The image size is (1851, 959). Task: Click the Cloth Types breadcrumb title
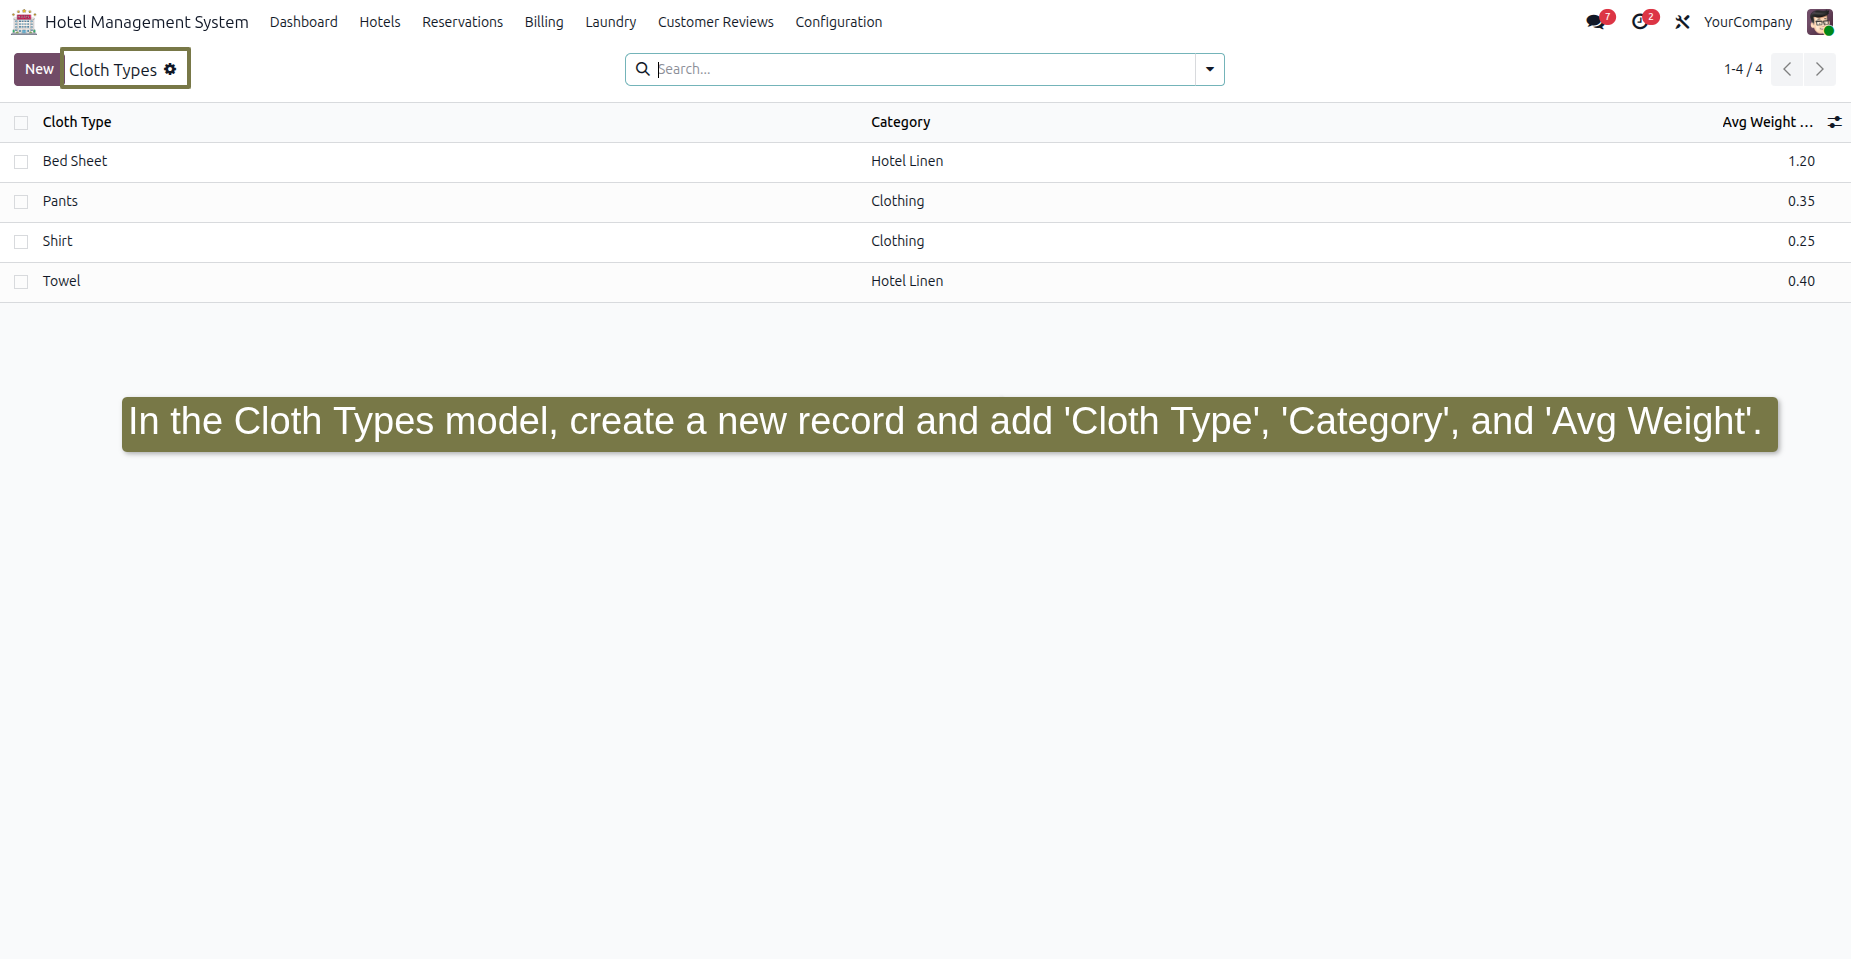113,69
